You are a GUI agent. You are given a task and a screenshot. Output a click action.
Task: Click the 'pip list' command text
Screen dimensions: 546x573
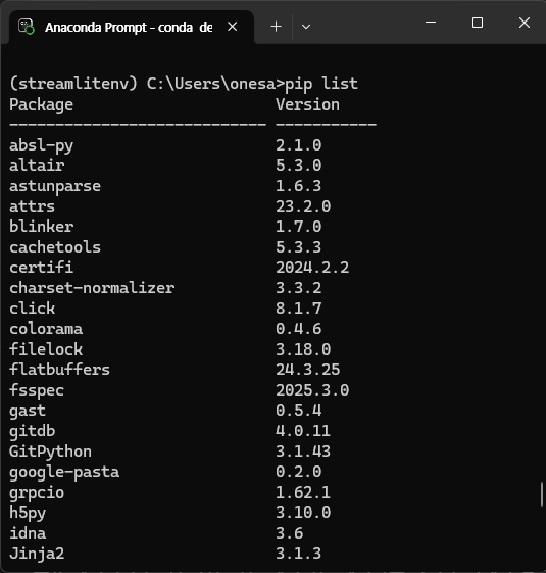coord(321,84)
